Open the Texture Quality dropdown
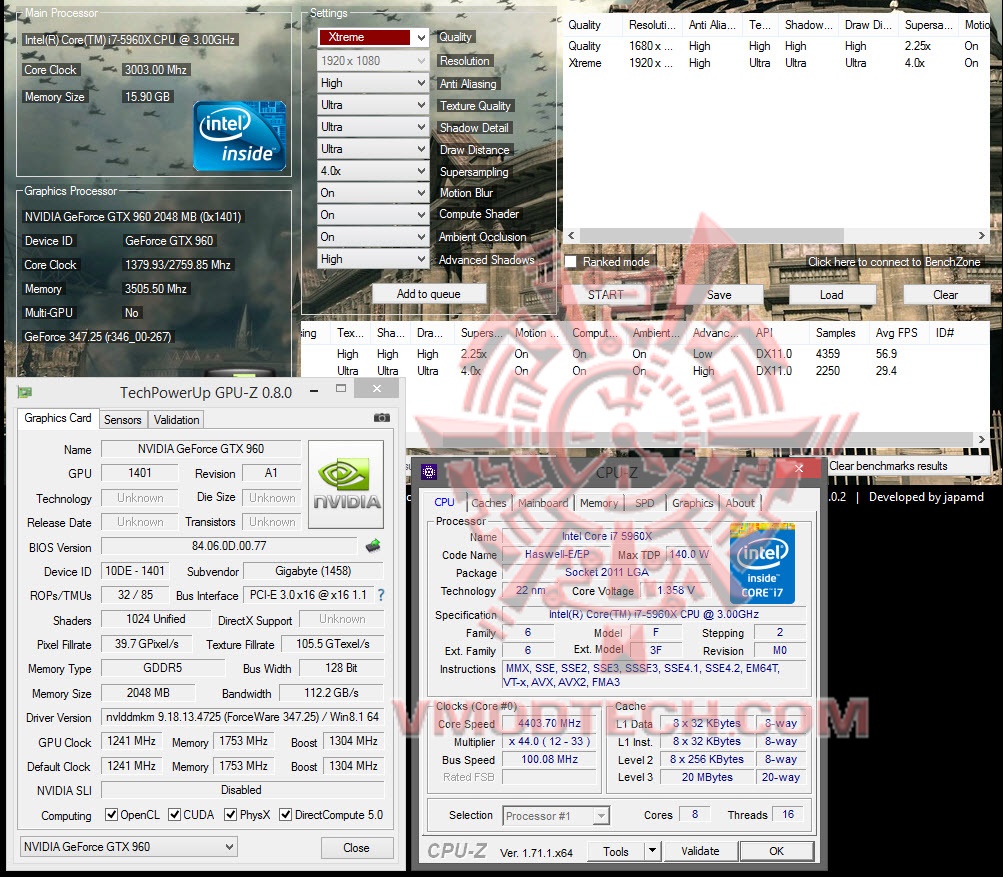The width and height of the screenshot is (1003, 877). [x=373, y=104]
